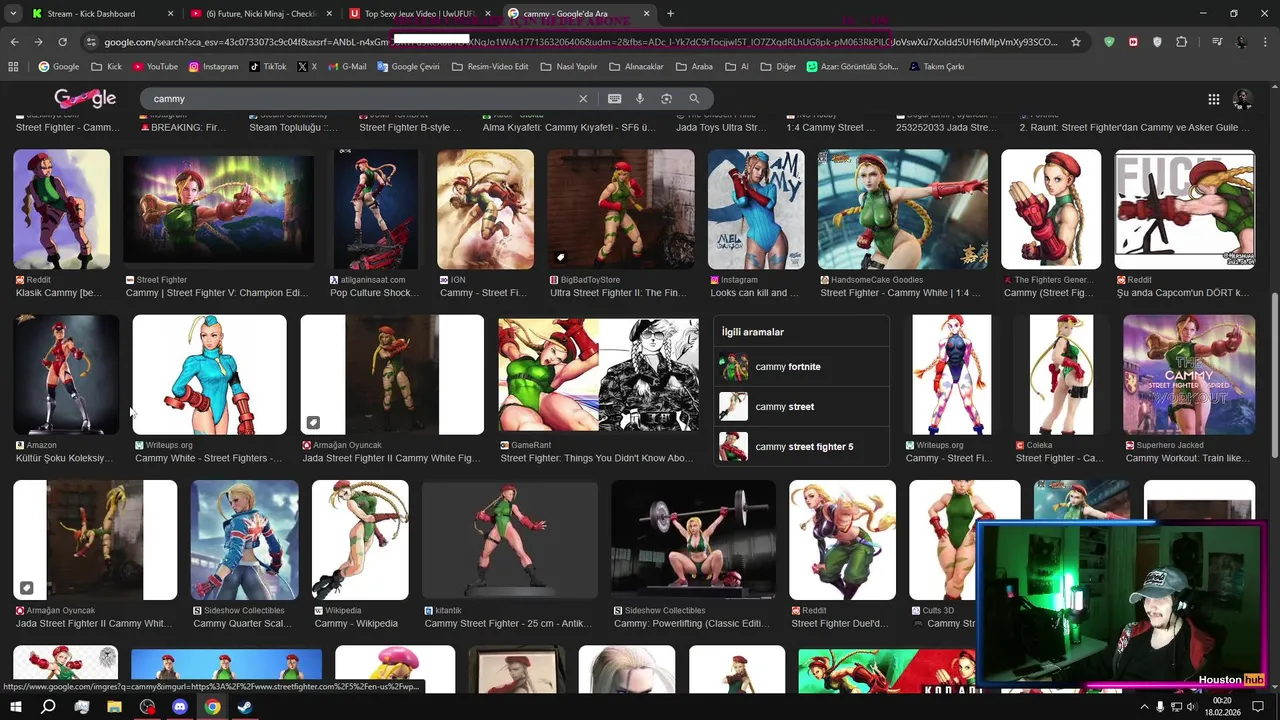
Task: Click the Google logo
Action: tap(85, 98)
